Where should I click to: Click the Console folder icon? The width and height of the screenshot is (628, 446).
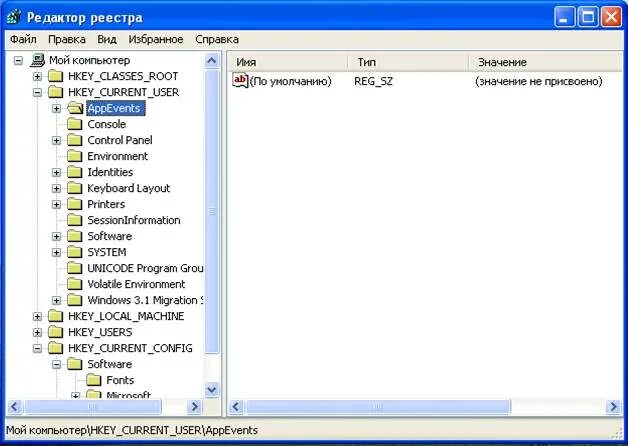click(x=74, y=124)
